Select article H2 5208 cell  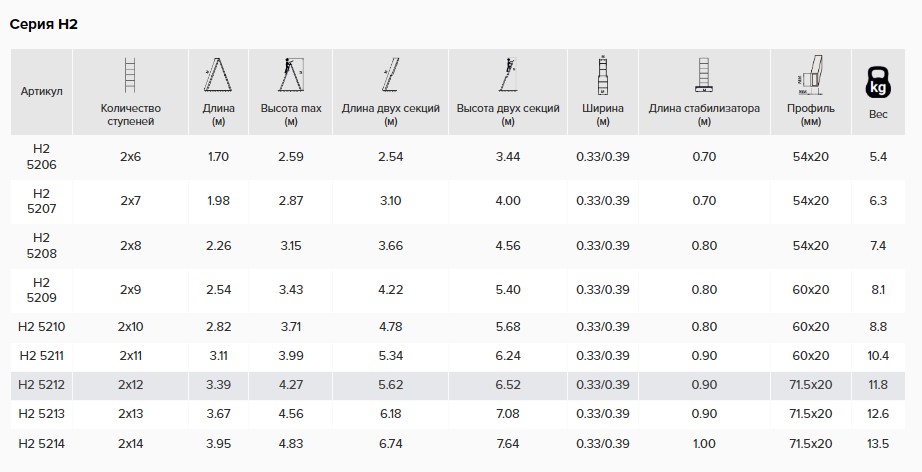pos(42,246)
